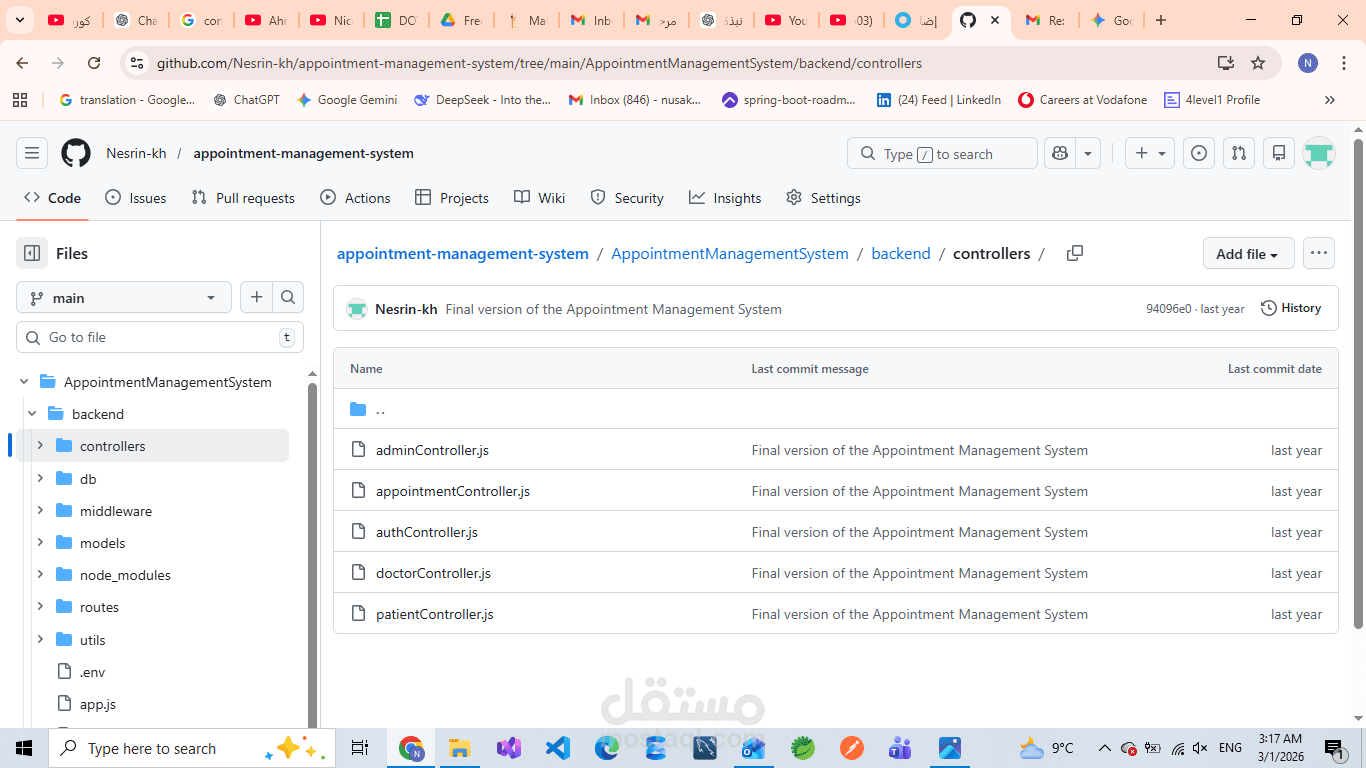Open the adminController.js file

432,450
